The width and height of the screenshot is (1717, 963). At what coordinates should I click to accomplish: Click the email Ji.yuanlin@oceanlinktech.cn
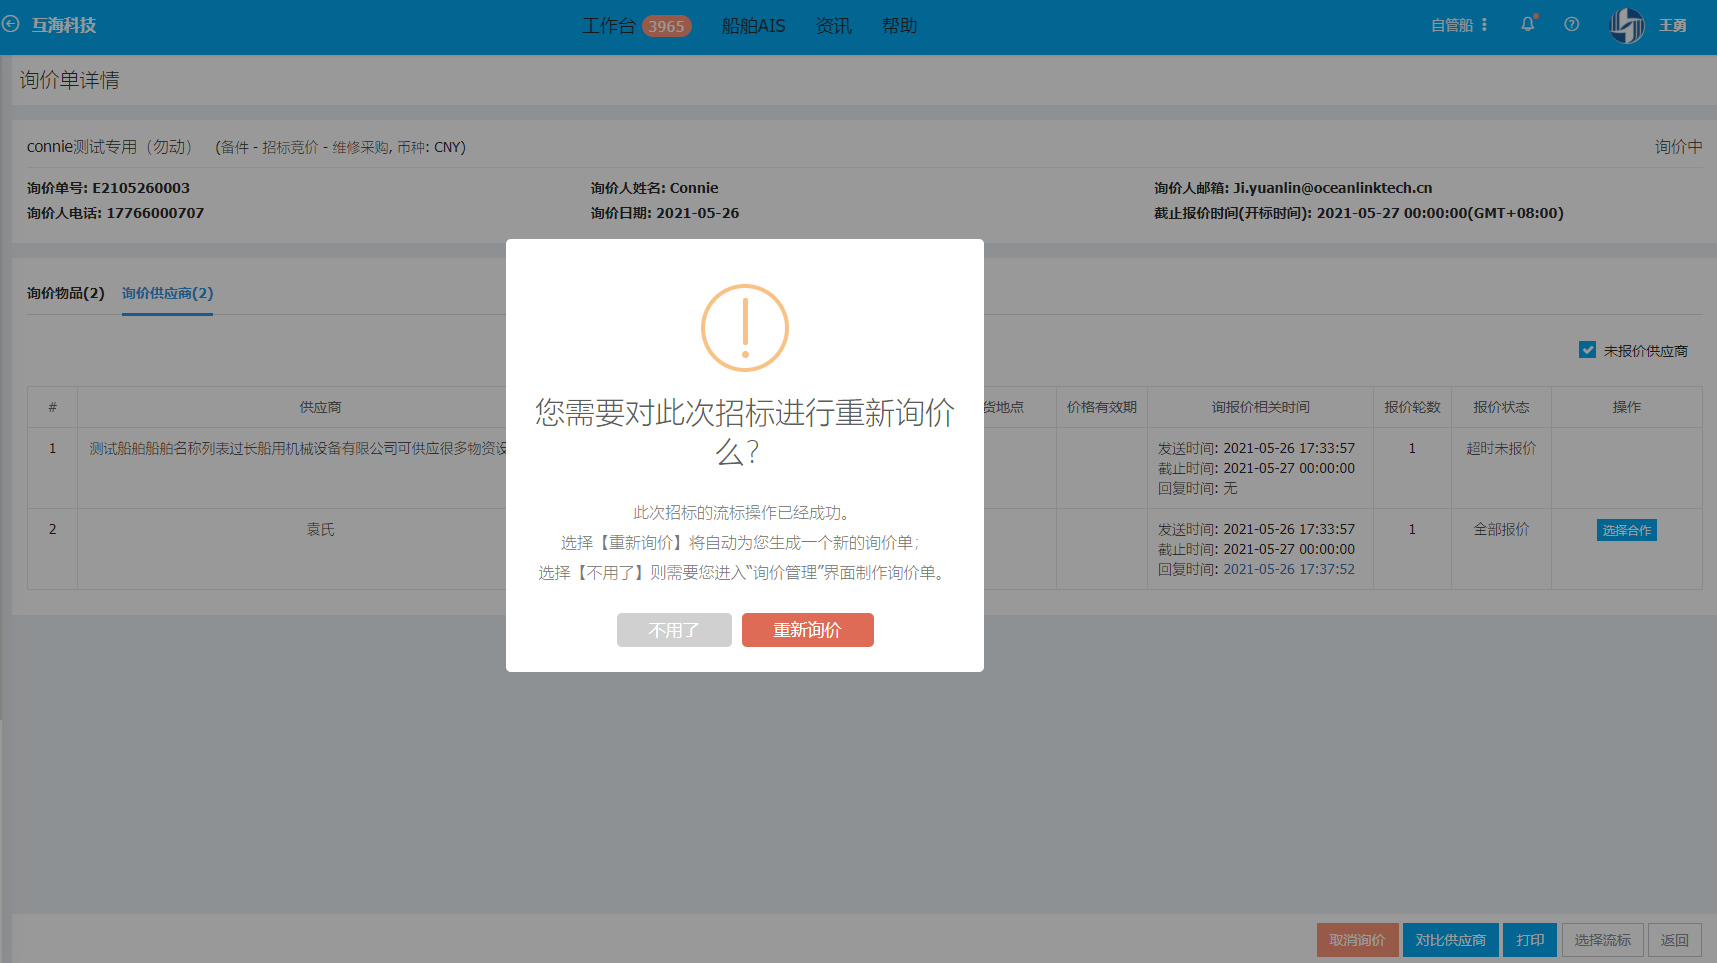tap(1333, 188)
